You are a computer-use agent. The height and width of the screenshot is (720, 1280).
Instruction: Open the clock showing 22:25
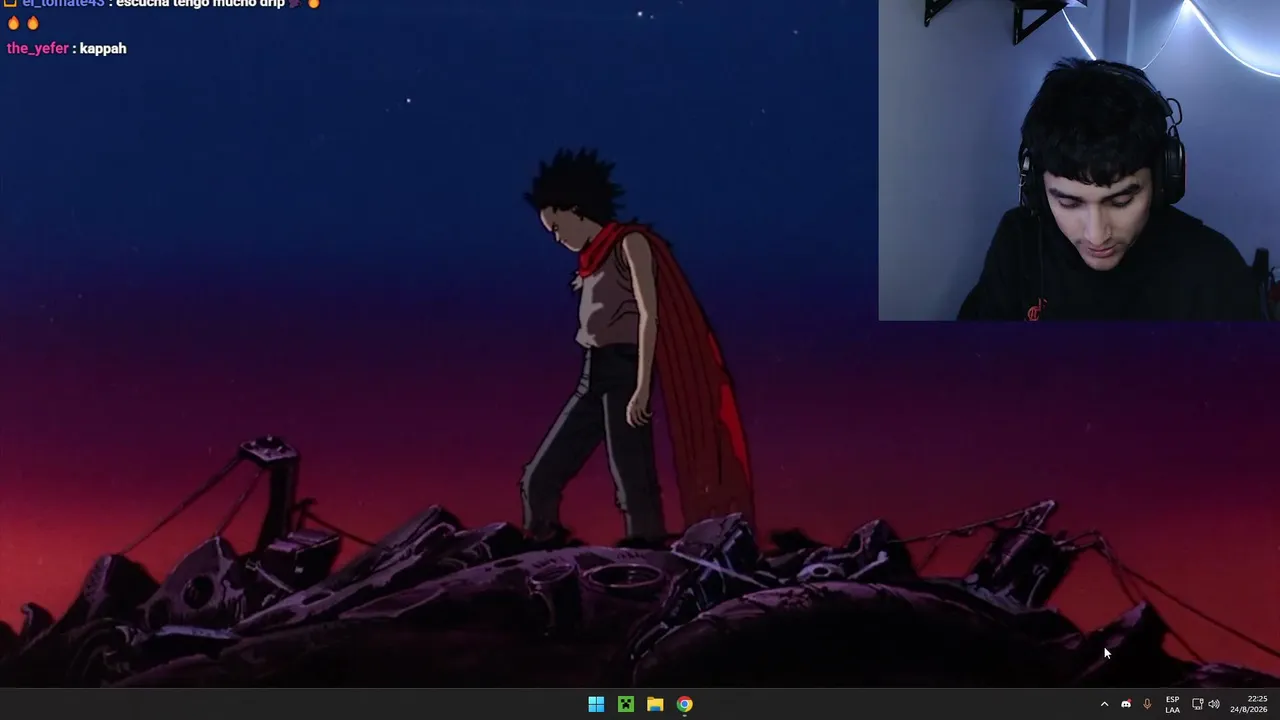[x=1249, y=704]
